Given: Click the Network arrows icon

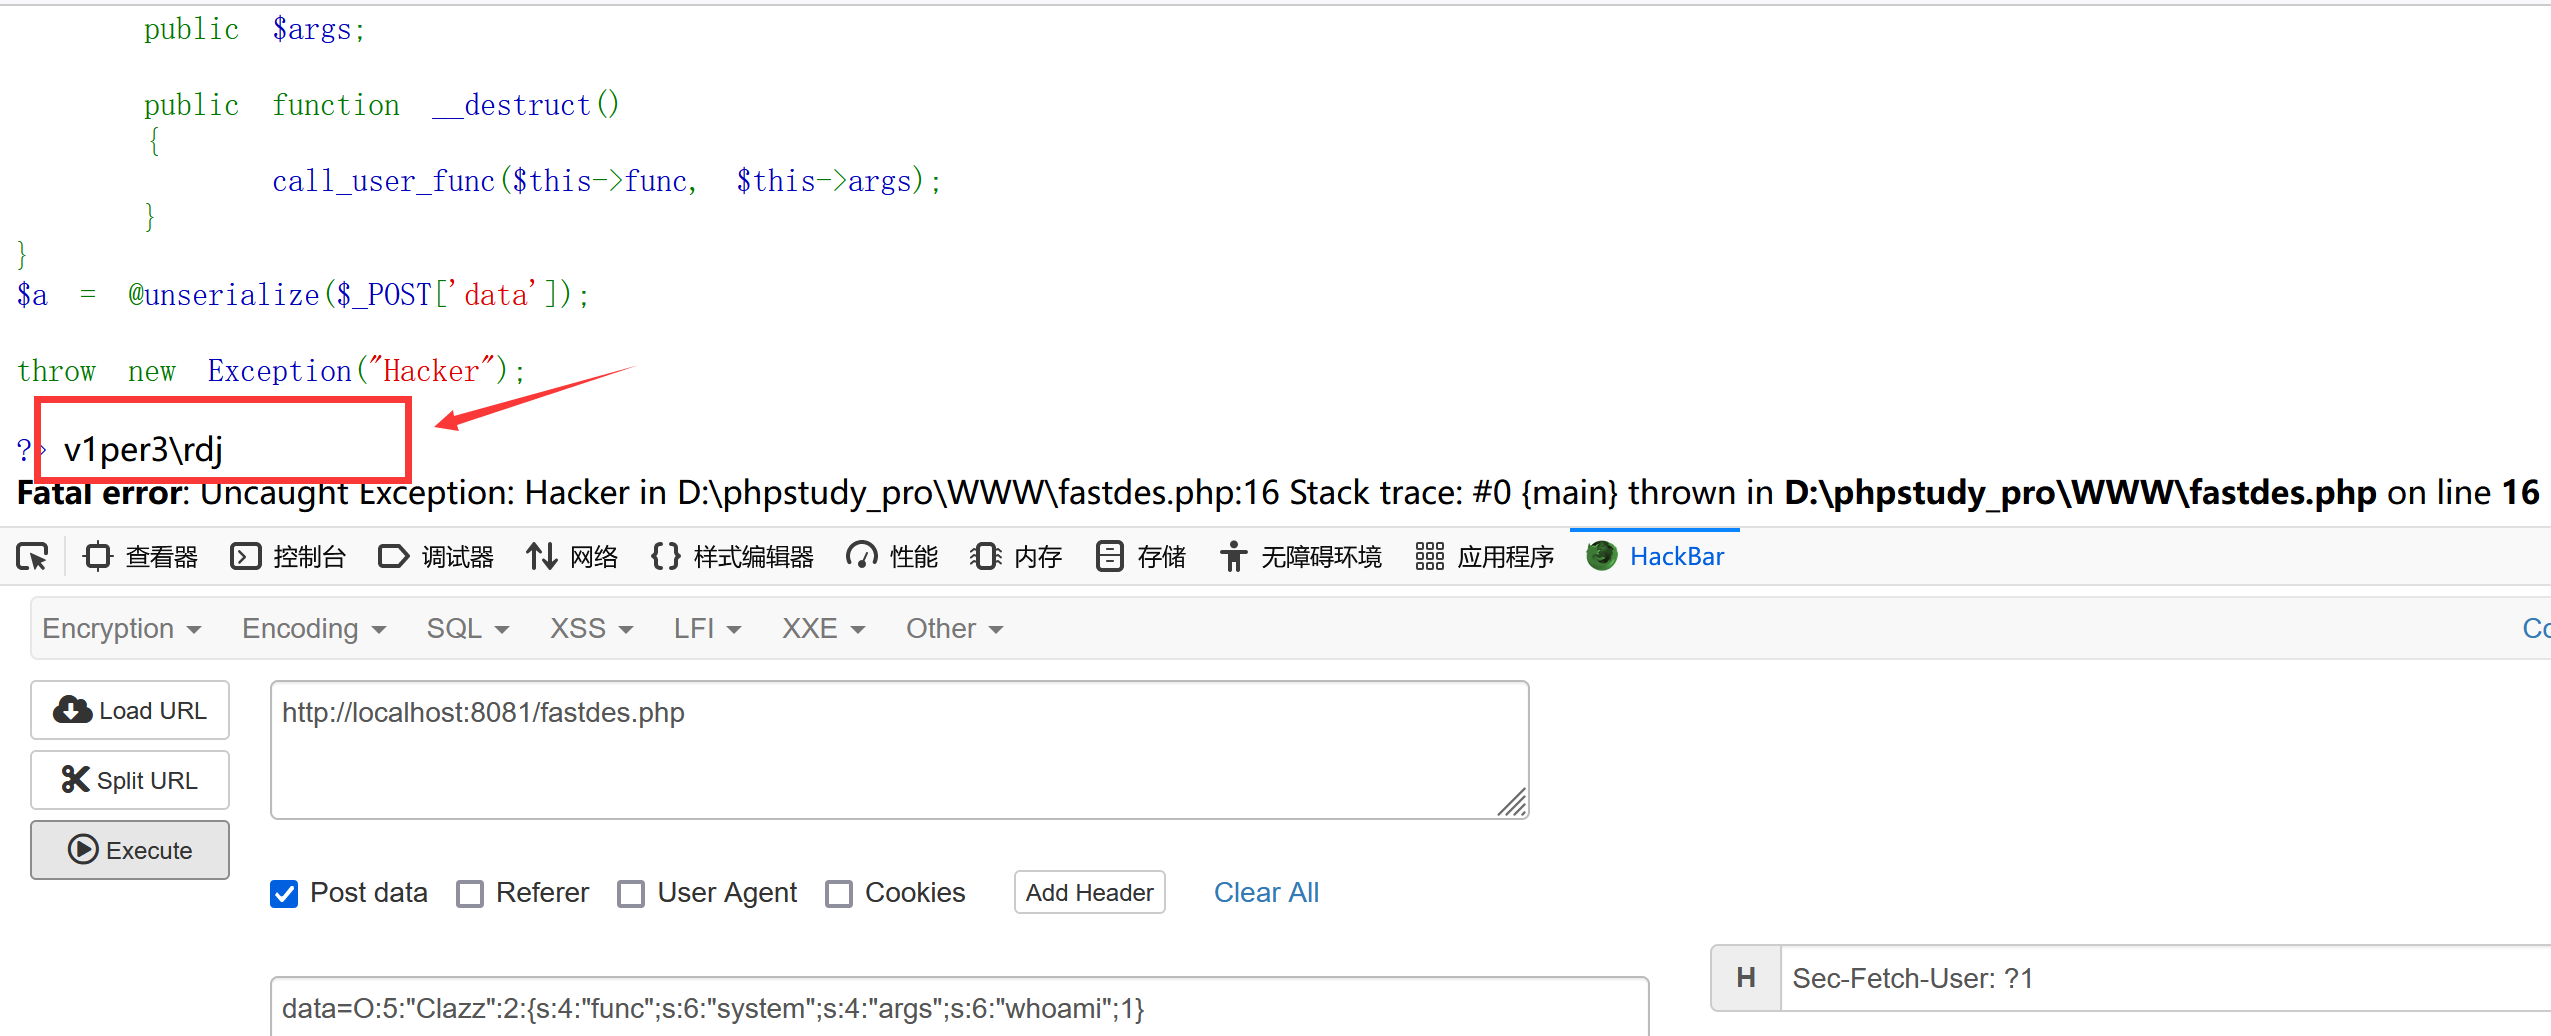Looking at the screenshot, I should tap(541, 556).
